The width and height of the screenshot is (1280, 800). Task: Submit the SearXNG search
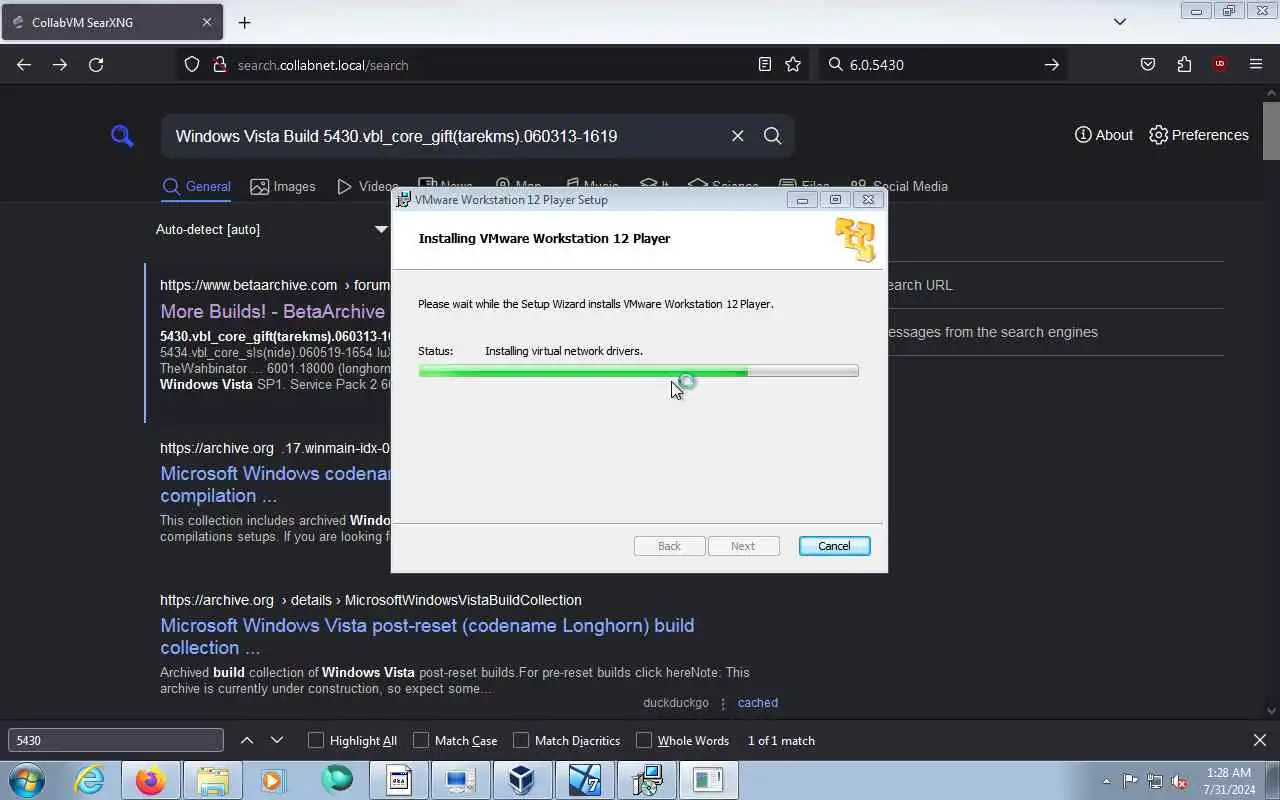772,136
